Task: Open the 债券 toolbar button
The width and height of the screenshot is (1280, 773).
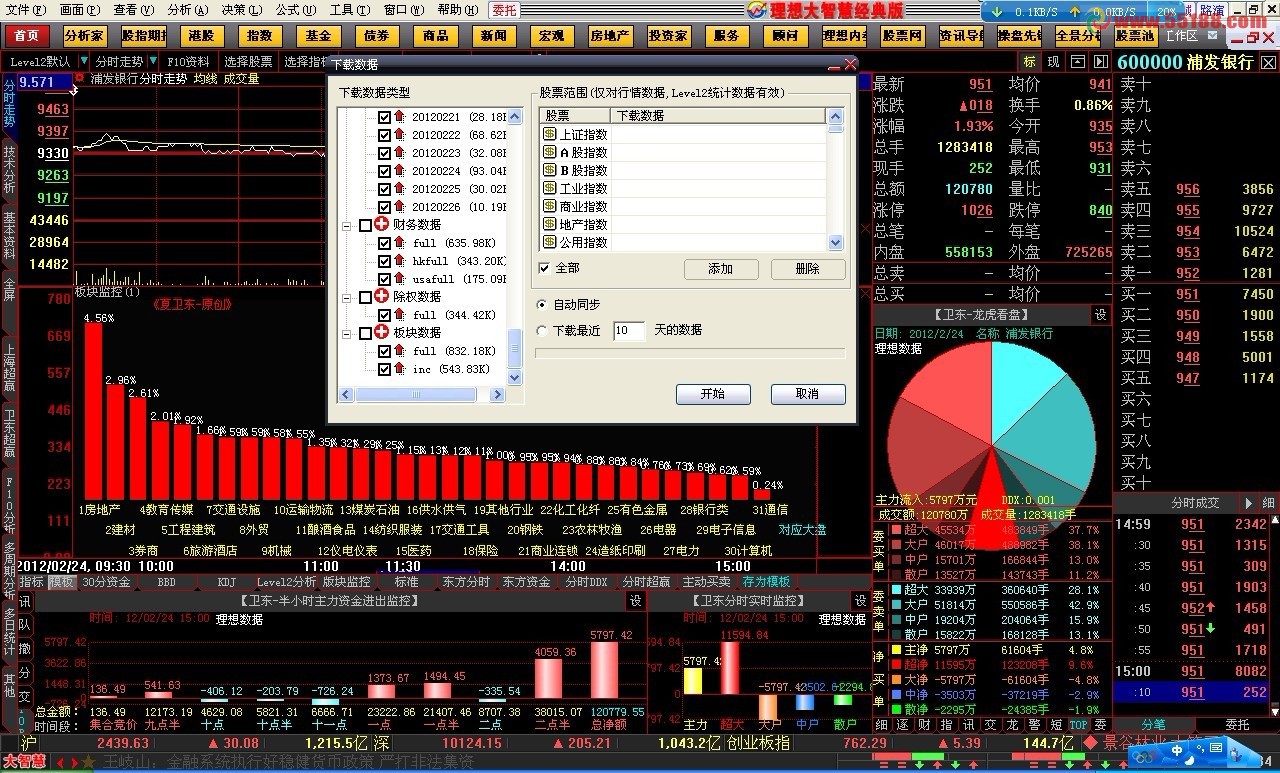Action: (376, 36)
